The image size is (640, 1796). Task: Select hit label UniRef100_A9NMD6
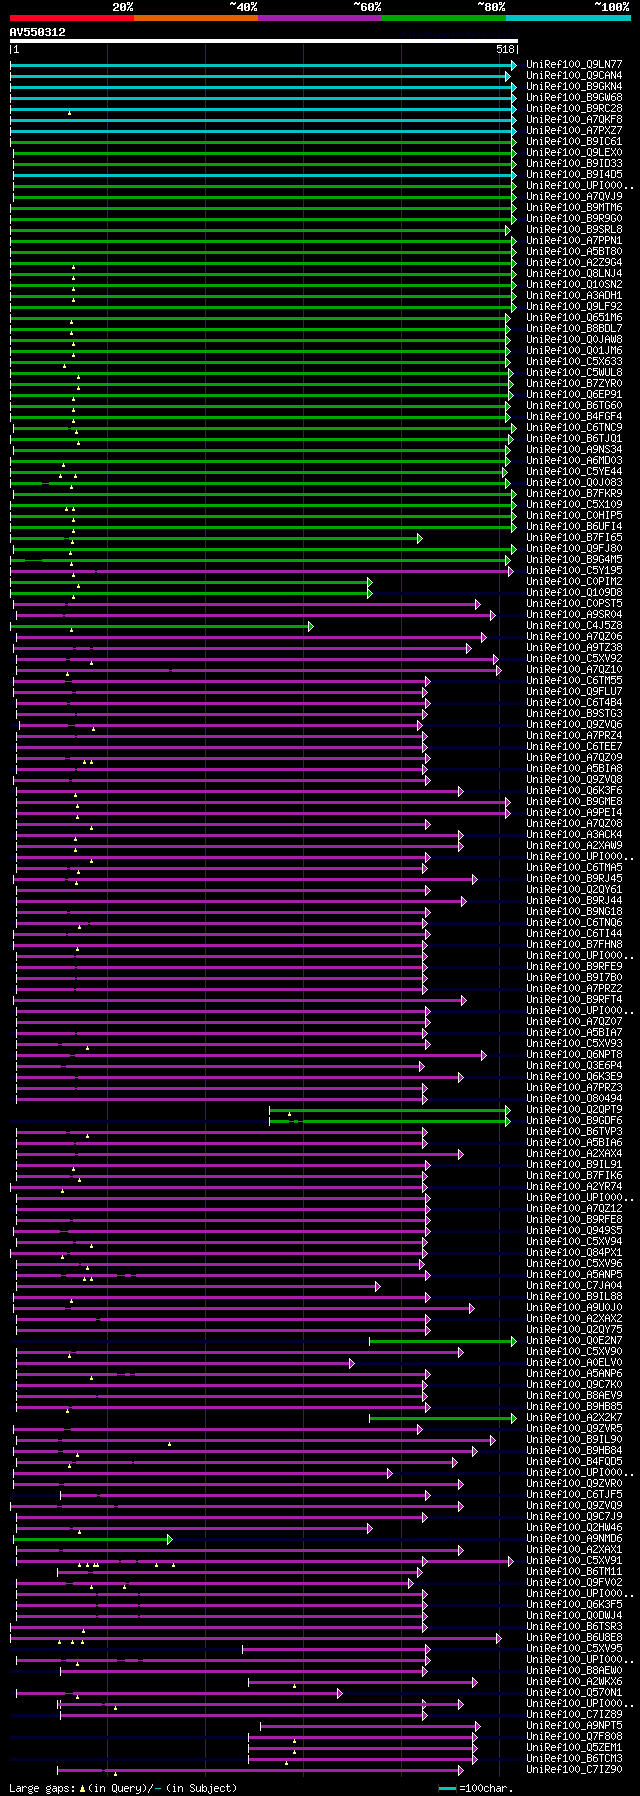pos(574,1538)
